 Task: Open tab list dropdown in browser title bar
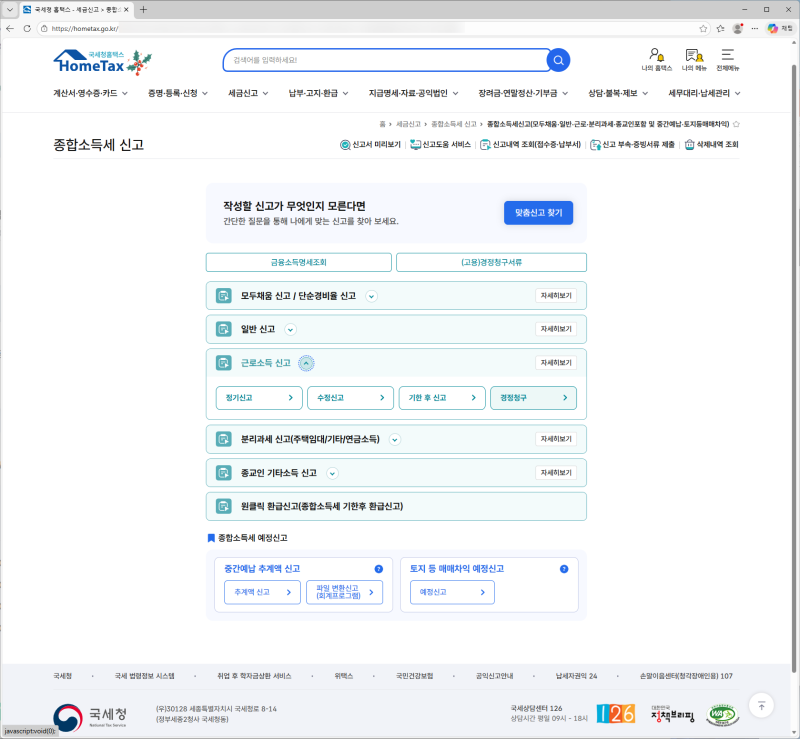click(x=9, y=9)
